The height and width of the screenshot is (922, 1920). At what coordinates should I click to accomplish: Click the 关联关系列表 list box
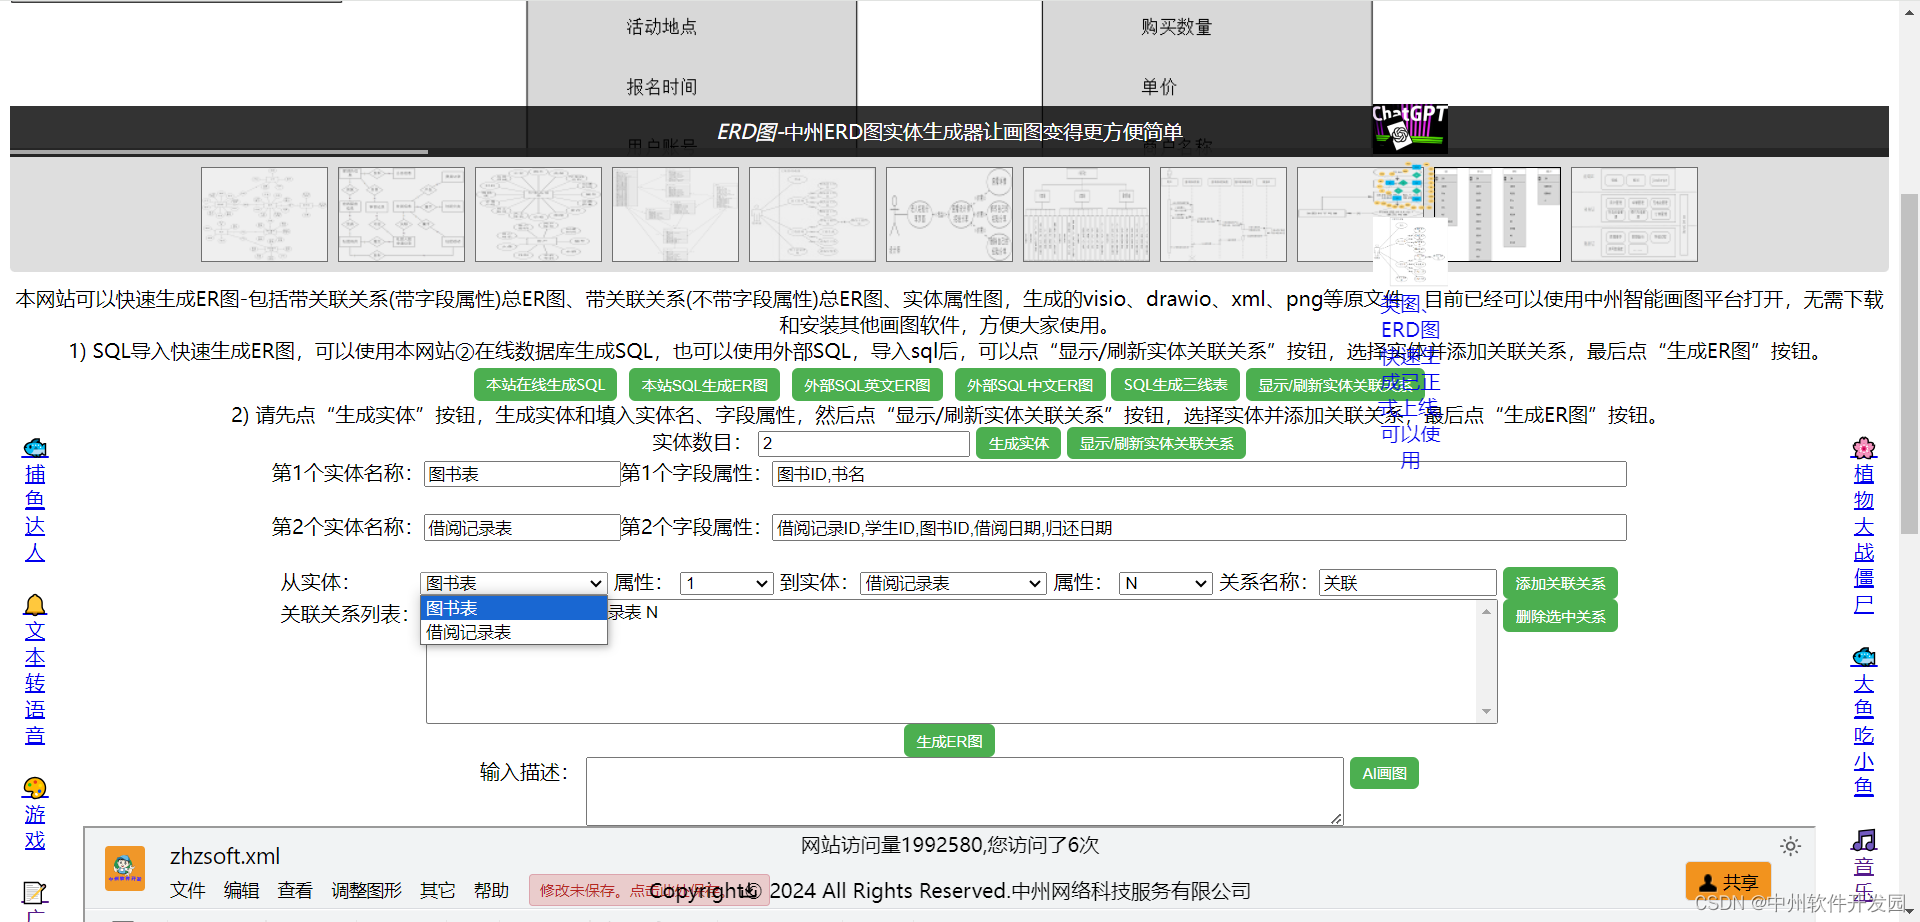click(x=962, y=661)
